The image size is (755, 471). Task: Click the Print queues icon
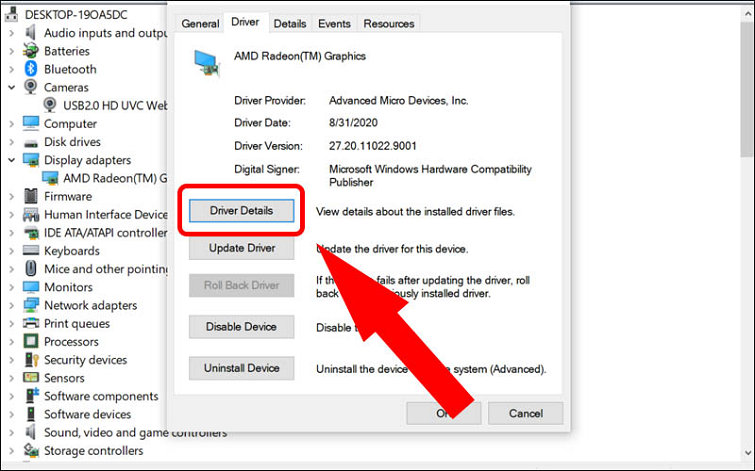click(x=31, y=323)
